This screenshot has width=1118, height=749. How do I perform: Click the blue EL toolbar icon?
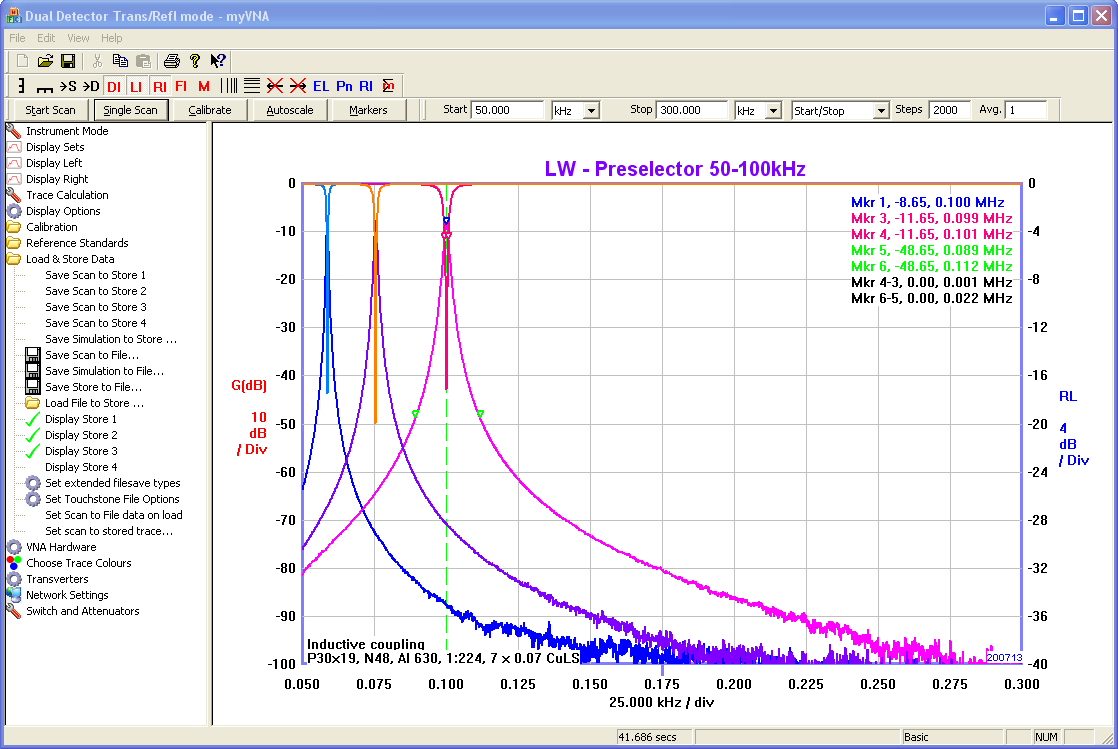point(321,87)
